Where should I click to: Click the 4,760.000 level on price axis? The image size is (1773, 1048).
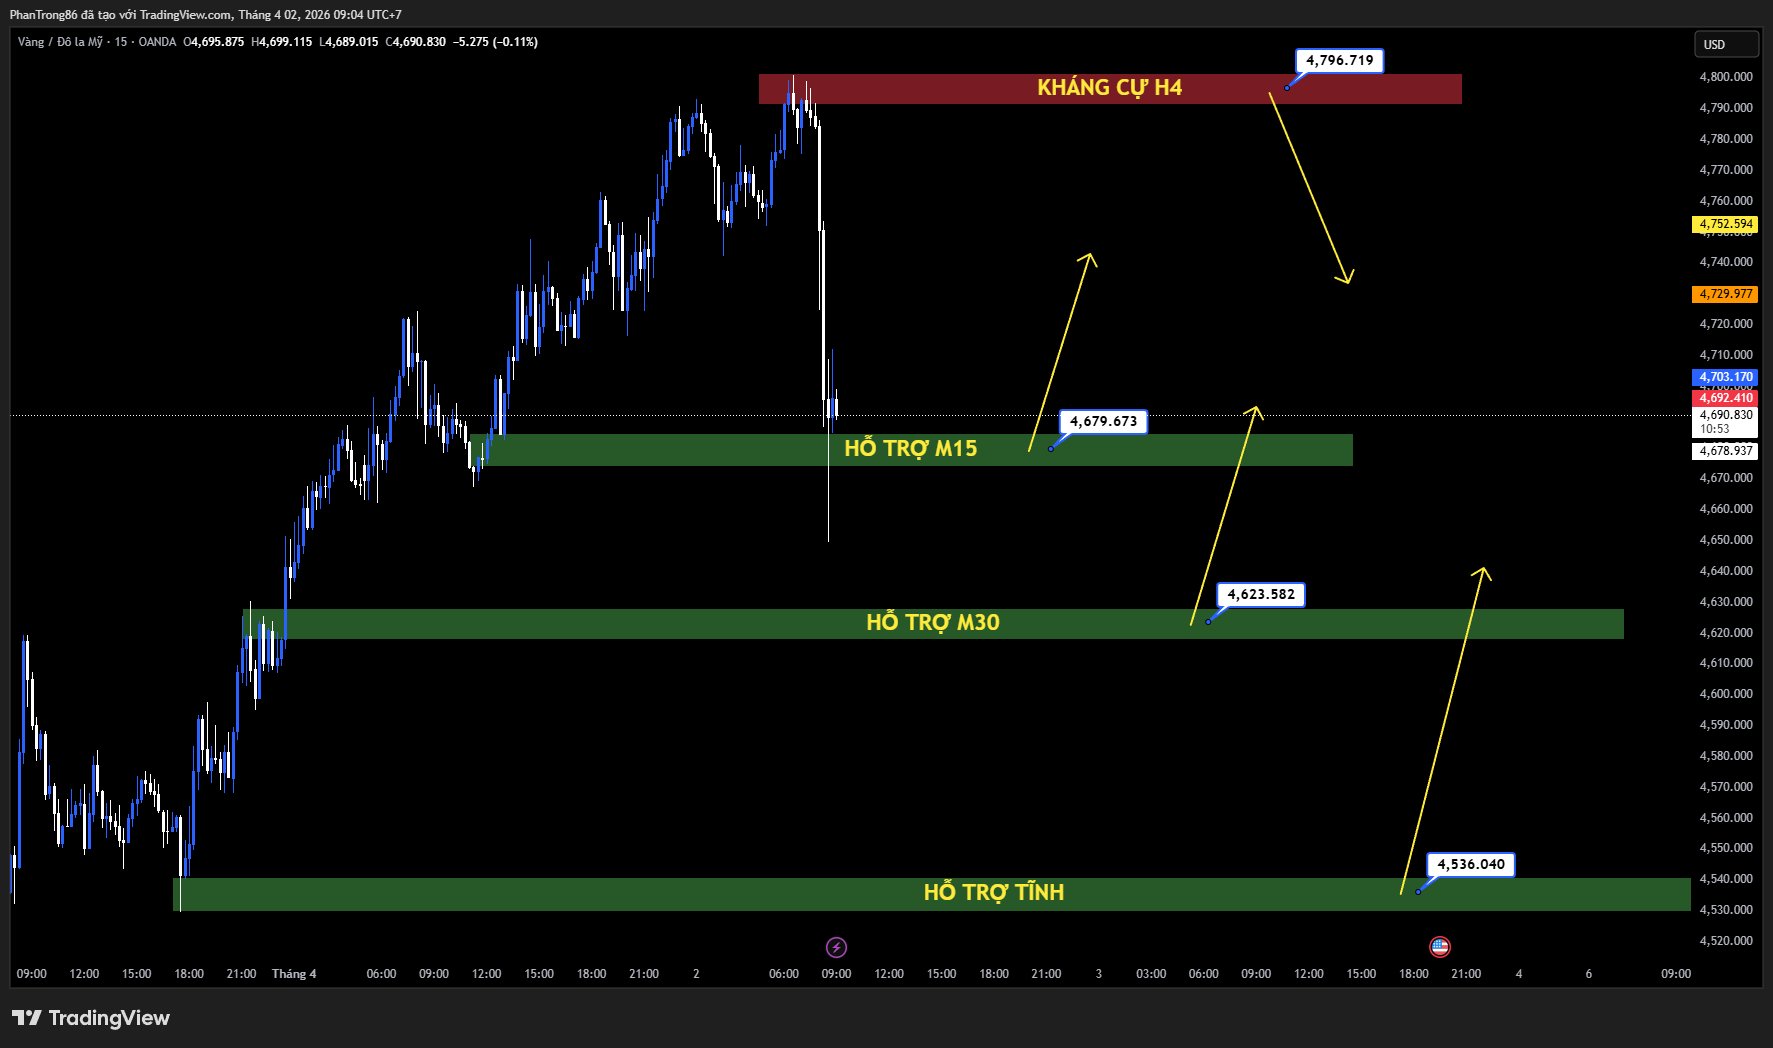pyautogui.click(x=1726, y=201)
